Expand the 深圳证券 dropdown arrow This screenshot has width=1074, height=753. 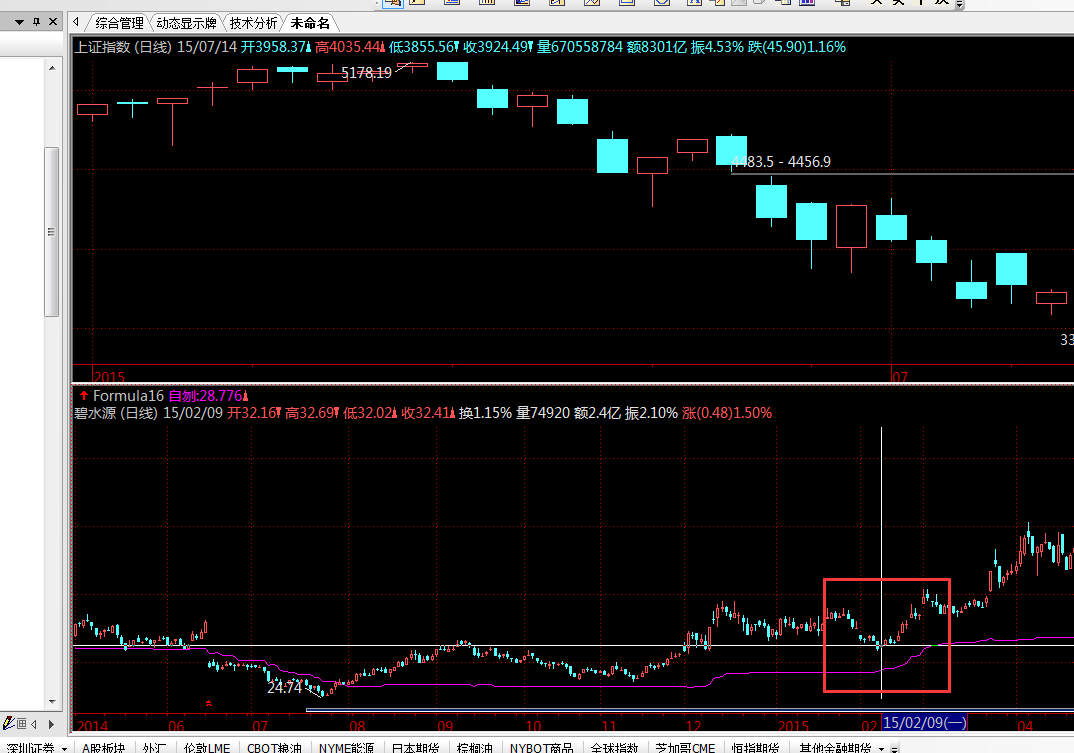pyautogui.click(x=64, y=748)
